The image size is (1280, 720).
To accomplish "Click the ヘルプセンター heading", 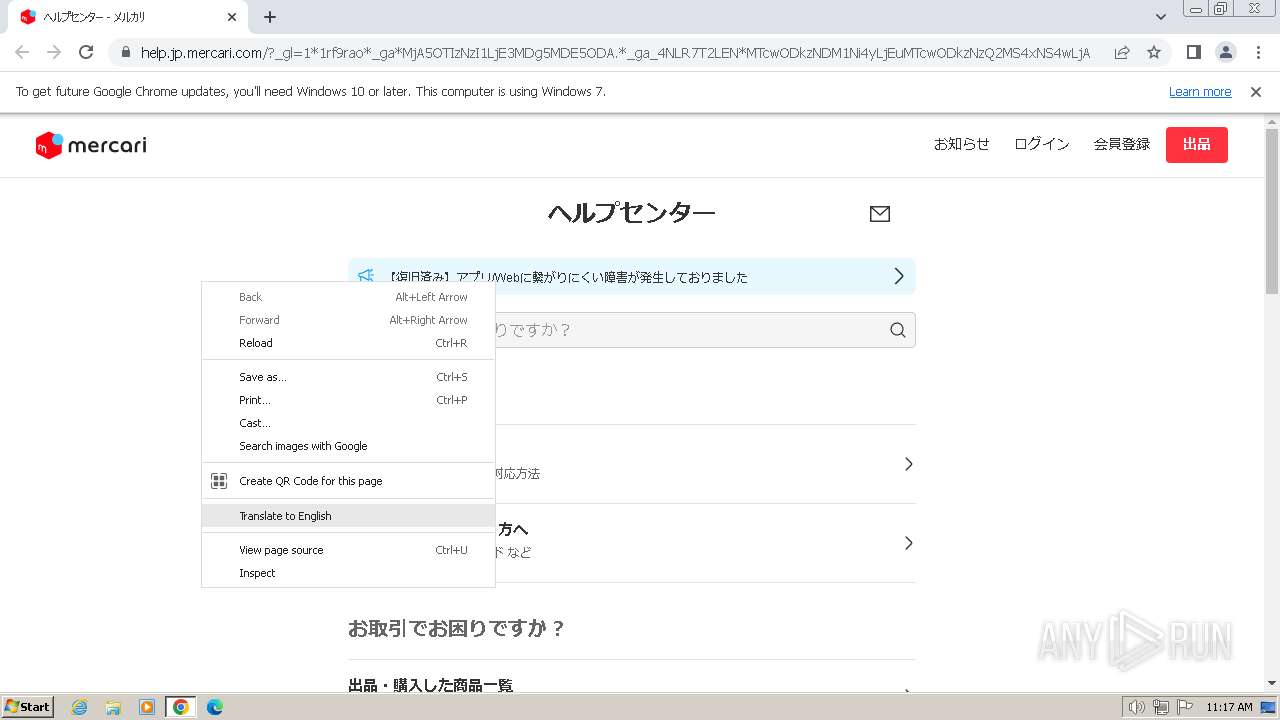I will coord(631,213).
